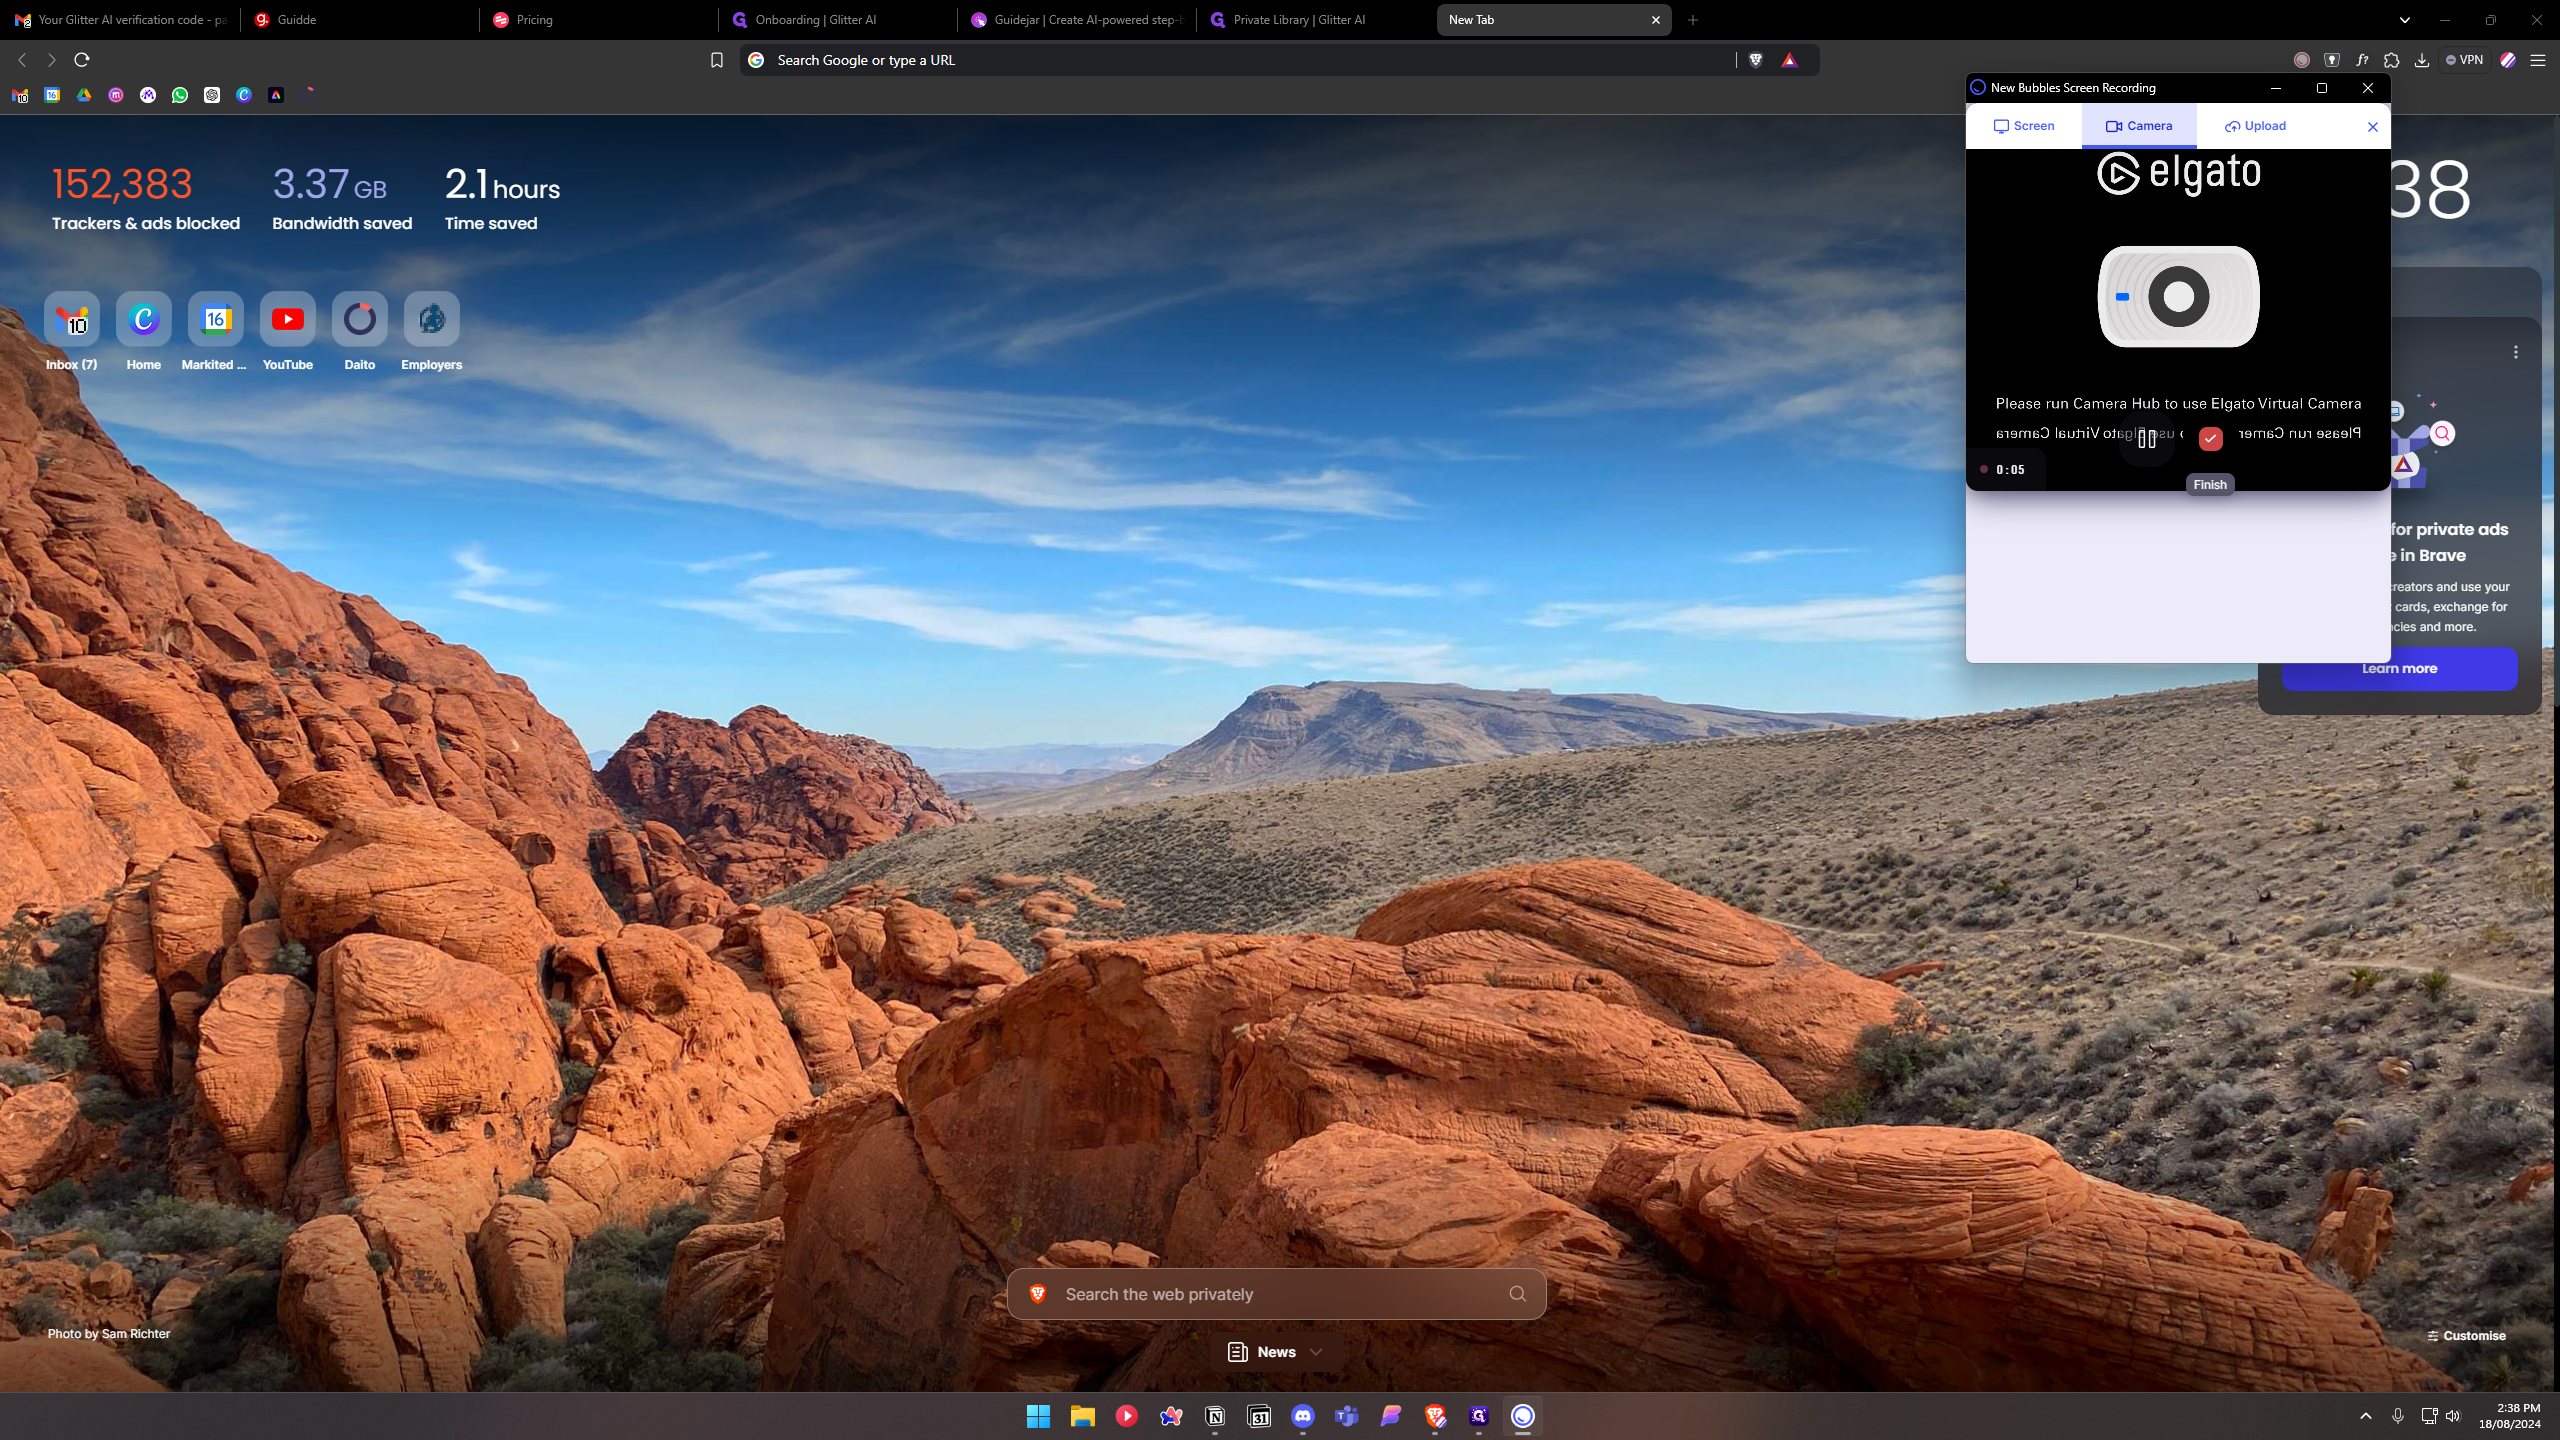The width and height of the screenshot is (2560, 1440).
Task: Open the WhatsApp bookmark icon
Action: click(x=180, y=95)
